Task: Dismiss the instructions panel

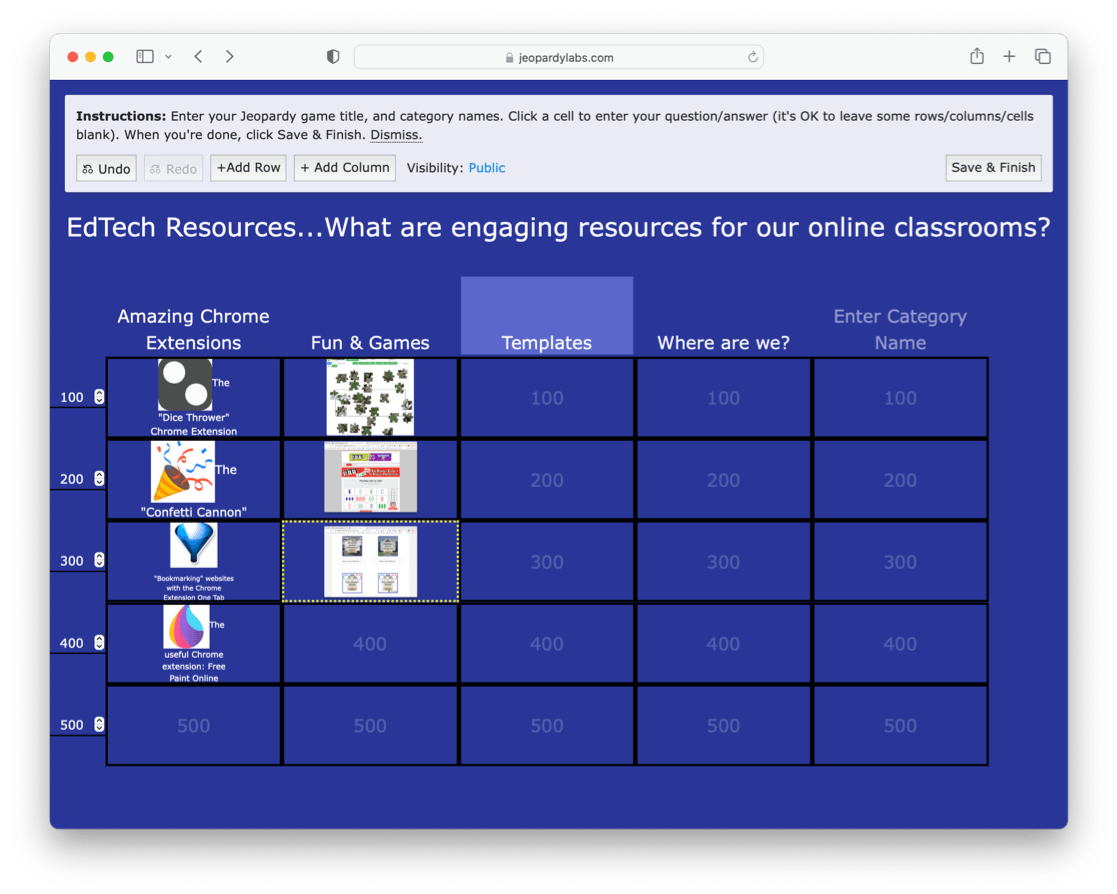Action: 396,135
